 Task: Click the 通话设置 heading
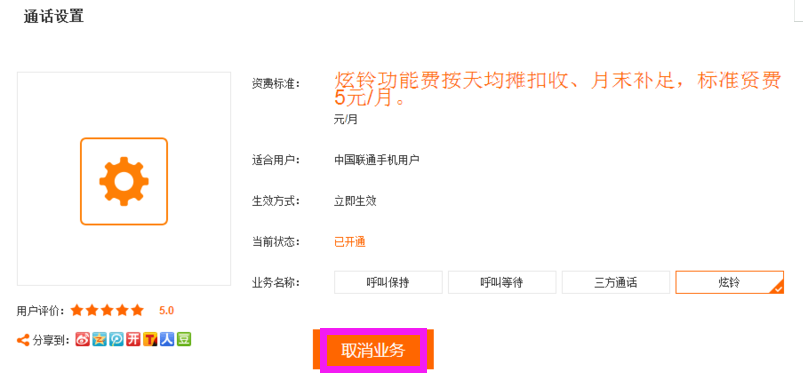(x=54, y=16)
